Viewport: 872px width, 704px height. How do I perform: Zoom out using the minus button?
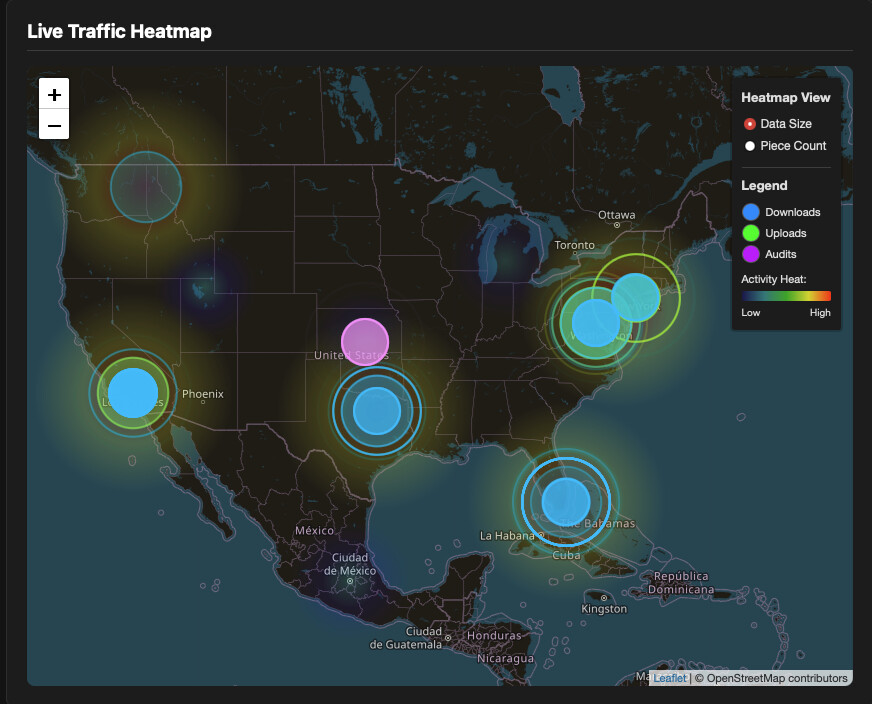(54, 125)
